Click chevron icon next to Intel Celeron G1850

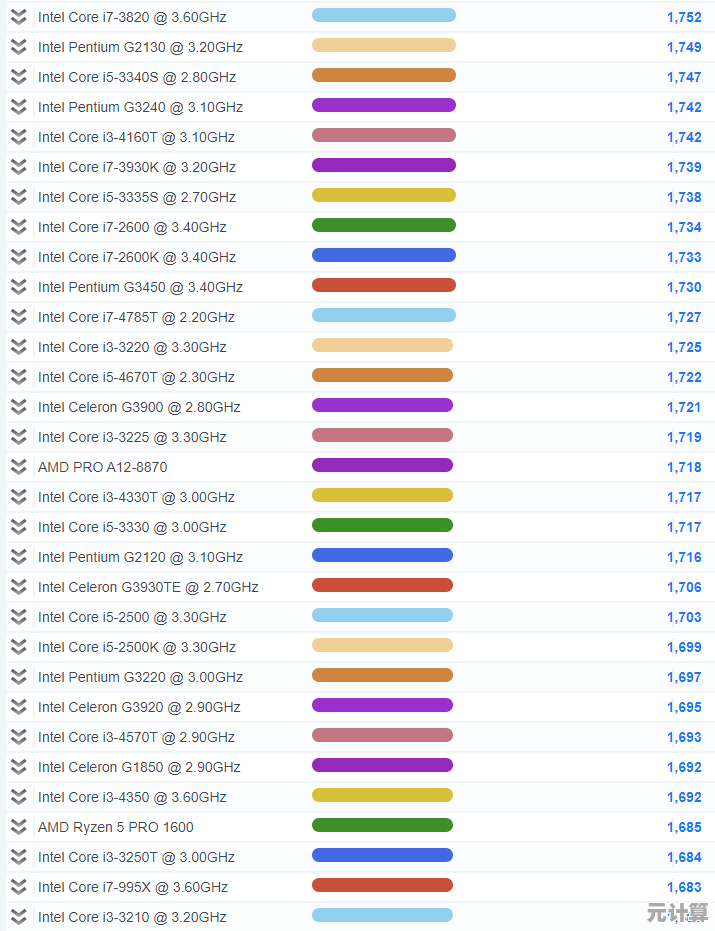18,767
